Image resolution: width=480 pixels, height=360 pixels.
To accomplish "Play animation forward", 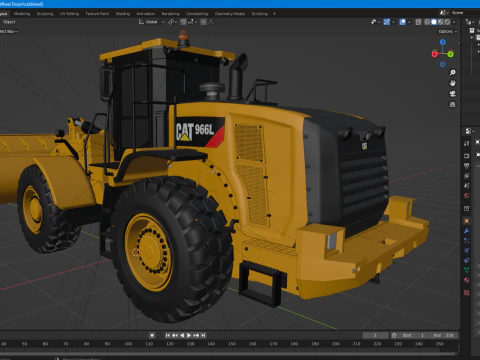I will pyautogui.click(x=189, y=335).
